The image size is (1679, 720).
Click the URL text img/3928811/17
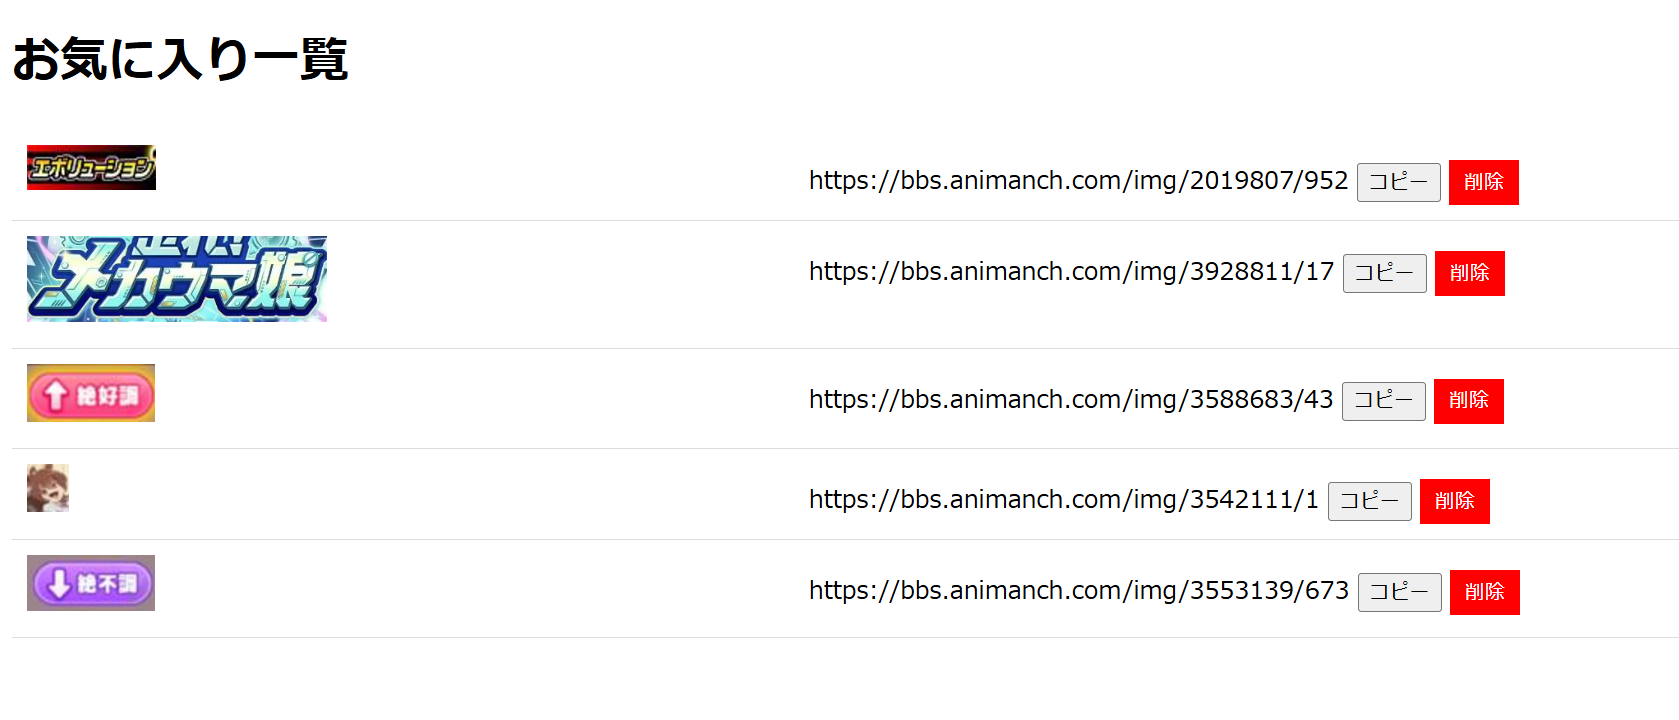coord(1071,272)
